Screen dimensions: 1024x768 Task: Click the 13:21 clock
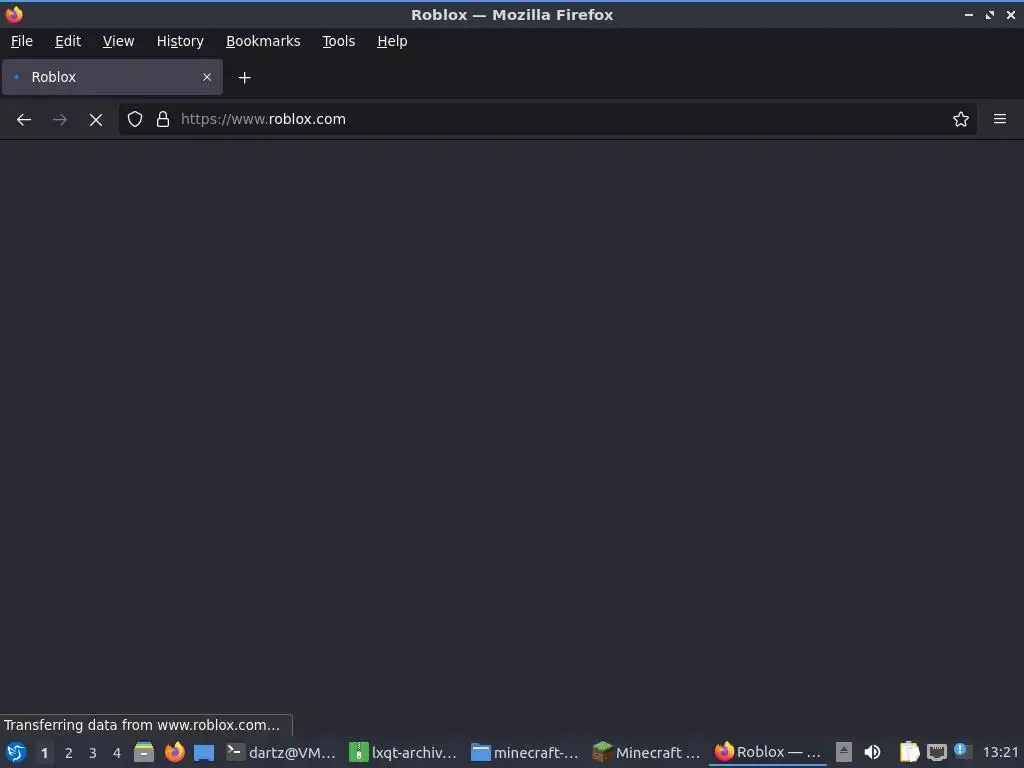pyautogui.click(x=1000, y=753)
